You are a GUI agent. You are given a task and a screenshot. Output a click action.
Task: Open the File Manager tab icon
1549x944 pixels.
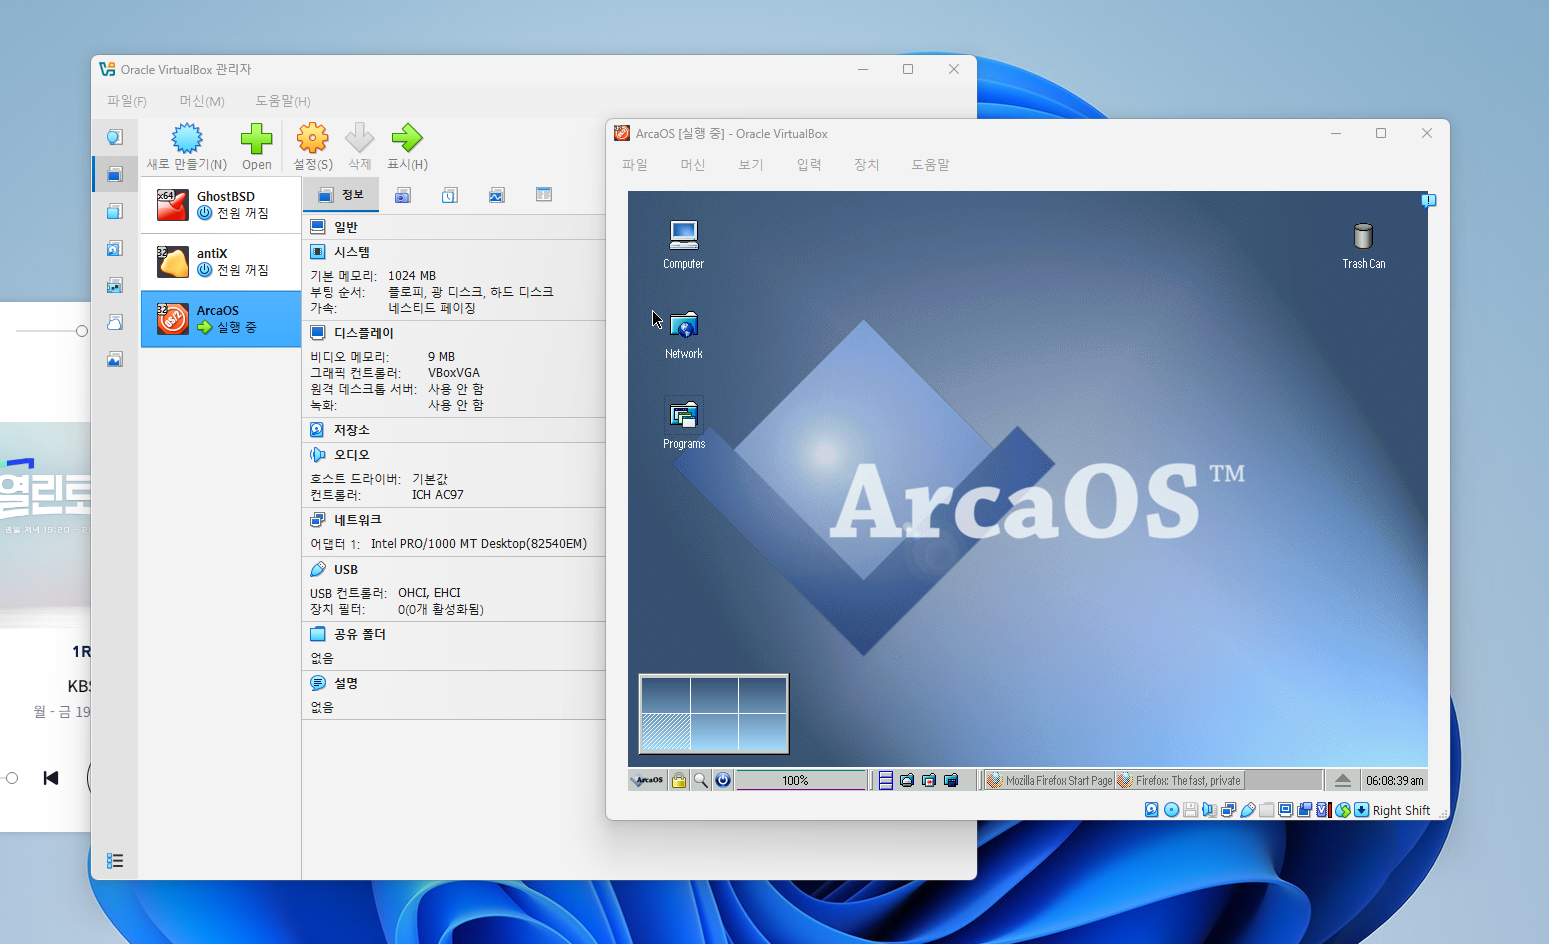pyautogui.click(x=544, y=195)
